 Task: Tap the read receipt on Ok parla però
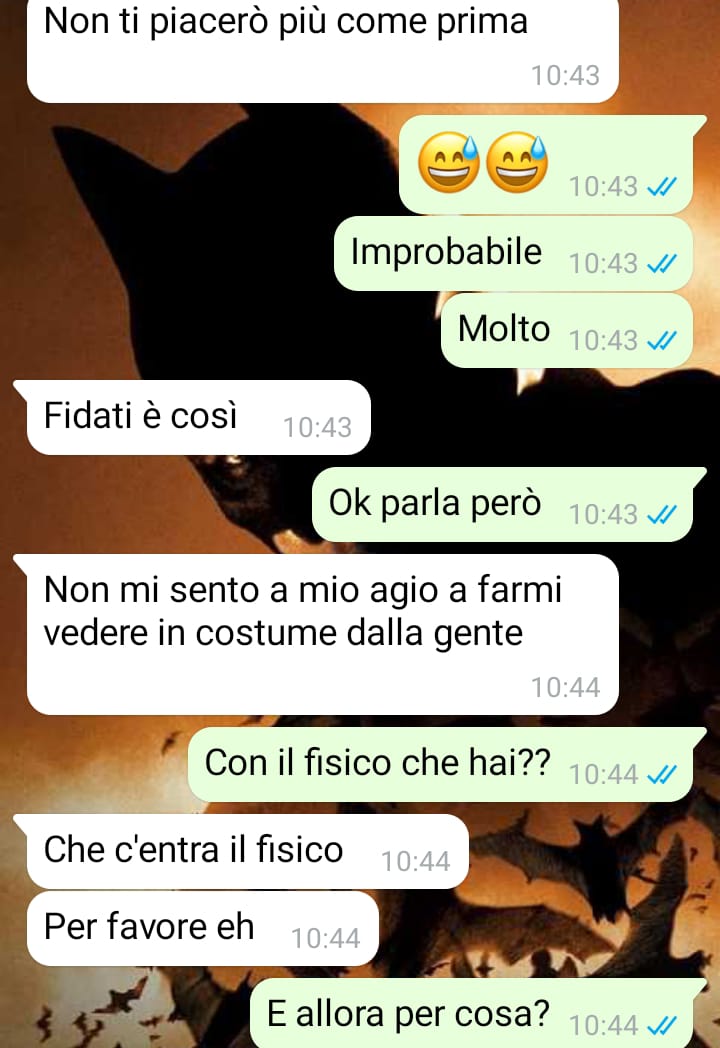[663, 515]
